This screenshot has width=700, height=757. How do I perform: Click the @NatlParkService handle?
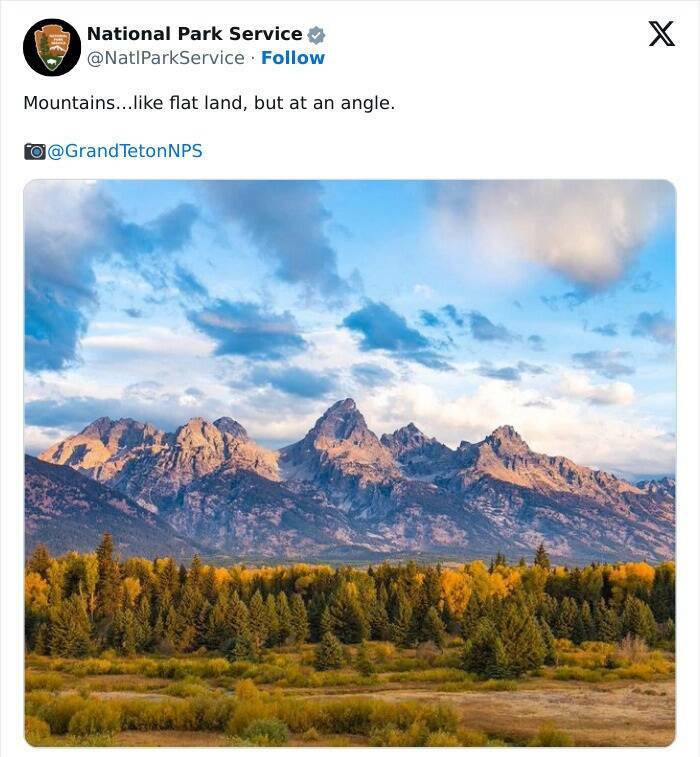(x=165, y=58)
